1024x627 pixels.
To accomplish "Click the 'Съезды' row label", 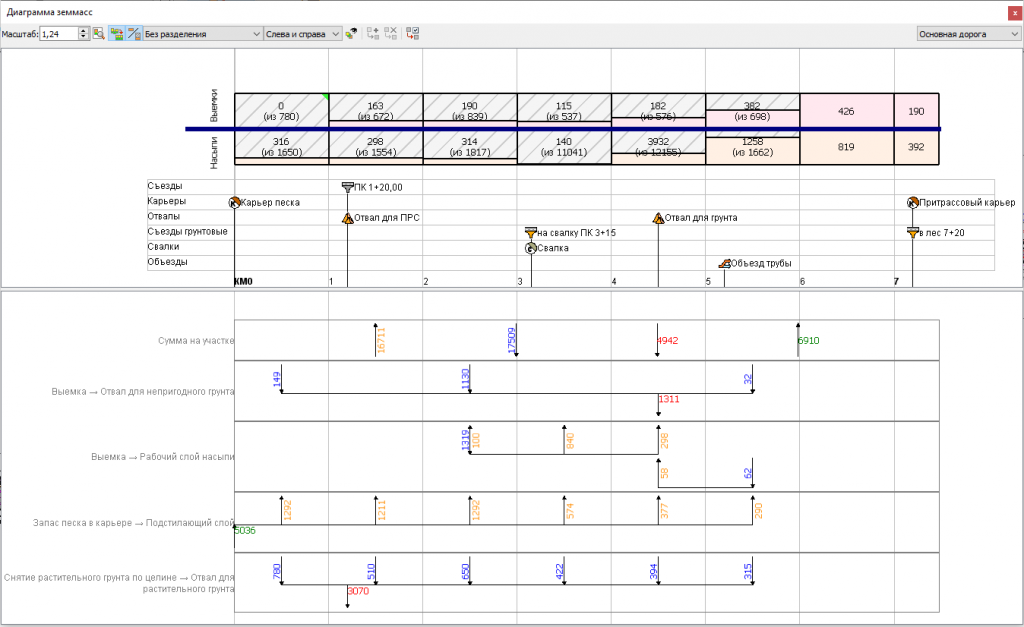I will coord(165,186).
